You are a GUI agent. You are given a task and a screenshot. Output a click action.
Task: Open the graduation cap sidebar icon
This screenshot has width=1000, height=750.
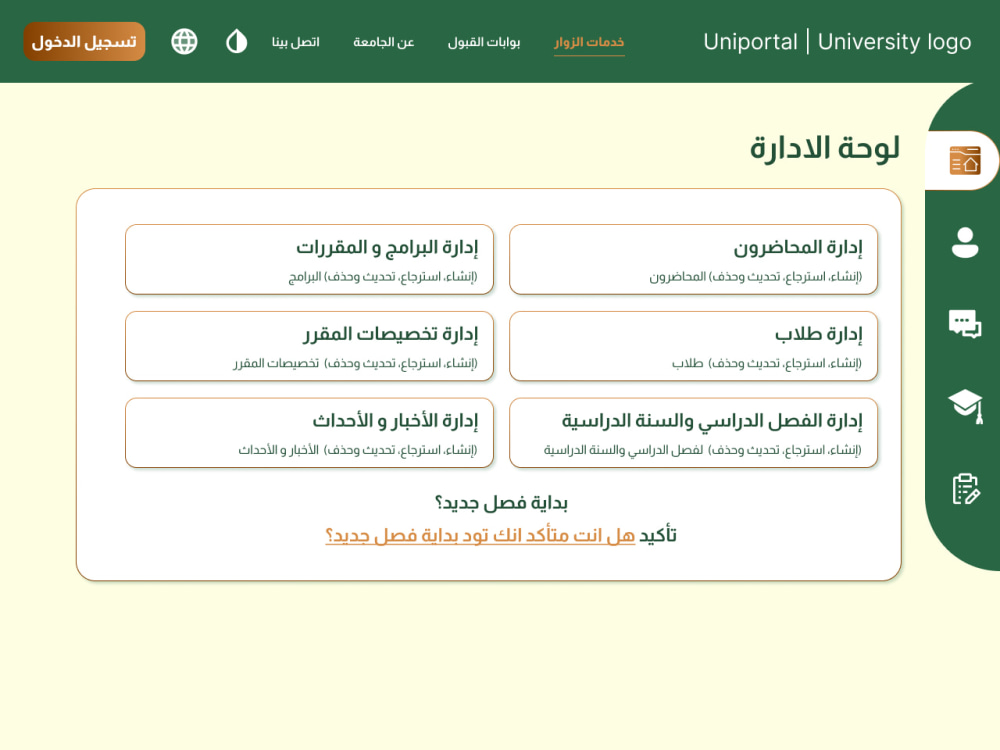coord(966,406)
